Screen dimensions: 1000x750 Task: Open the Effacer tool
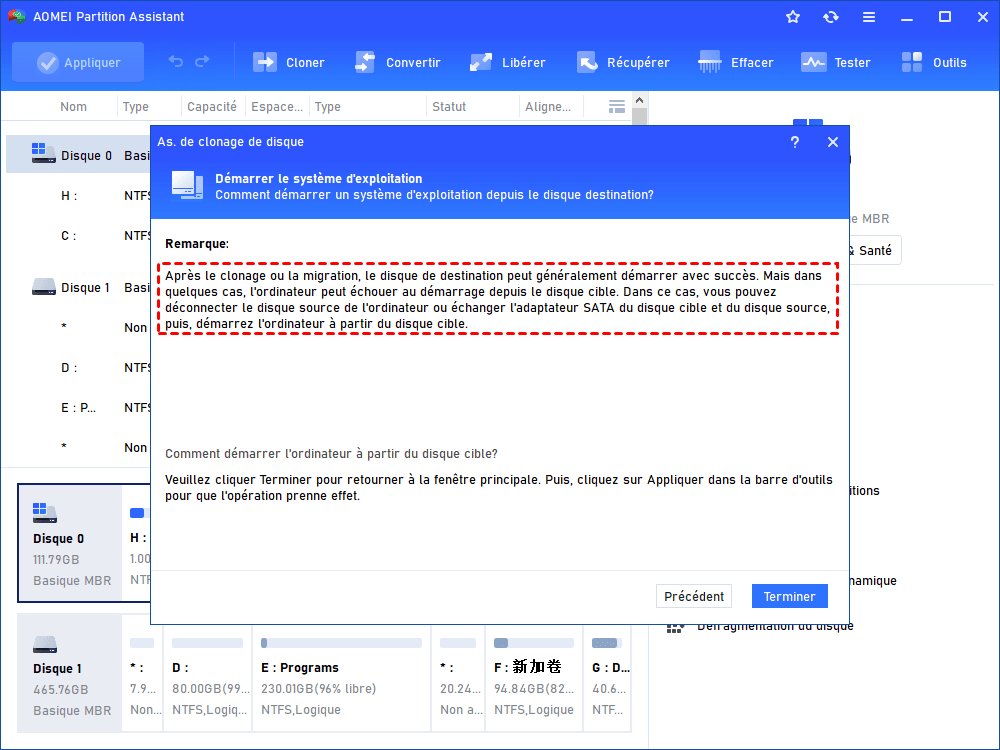[x=735, y=62]
